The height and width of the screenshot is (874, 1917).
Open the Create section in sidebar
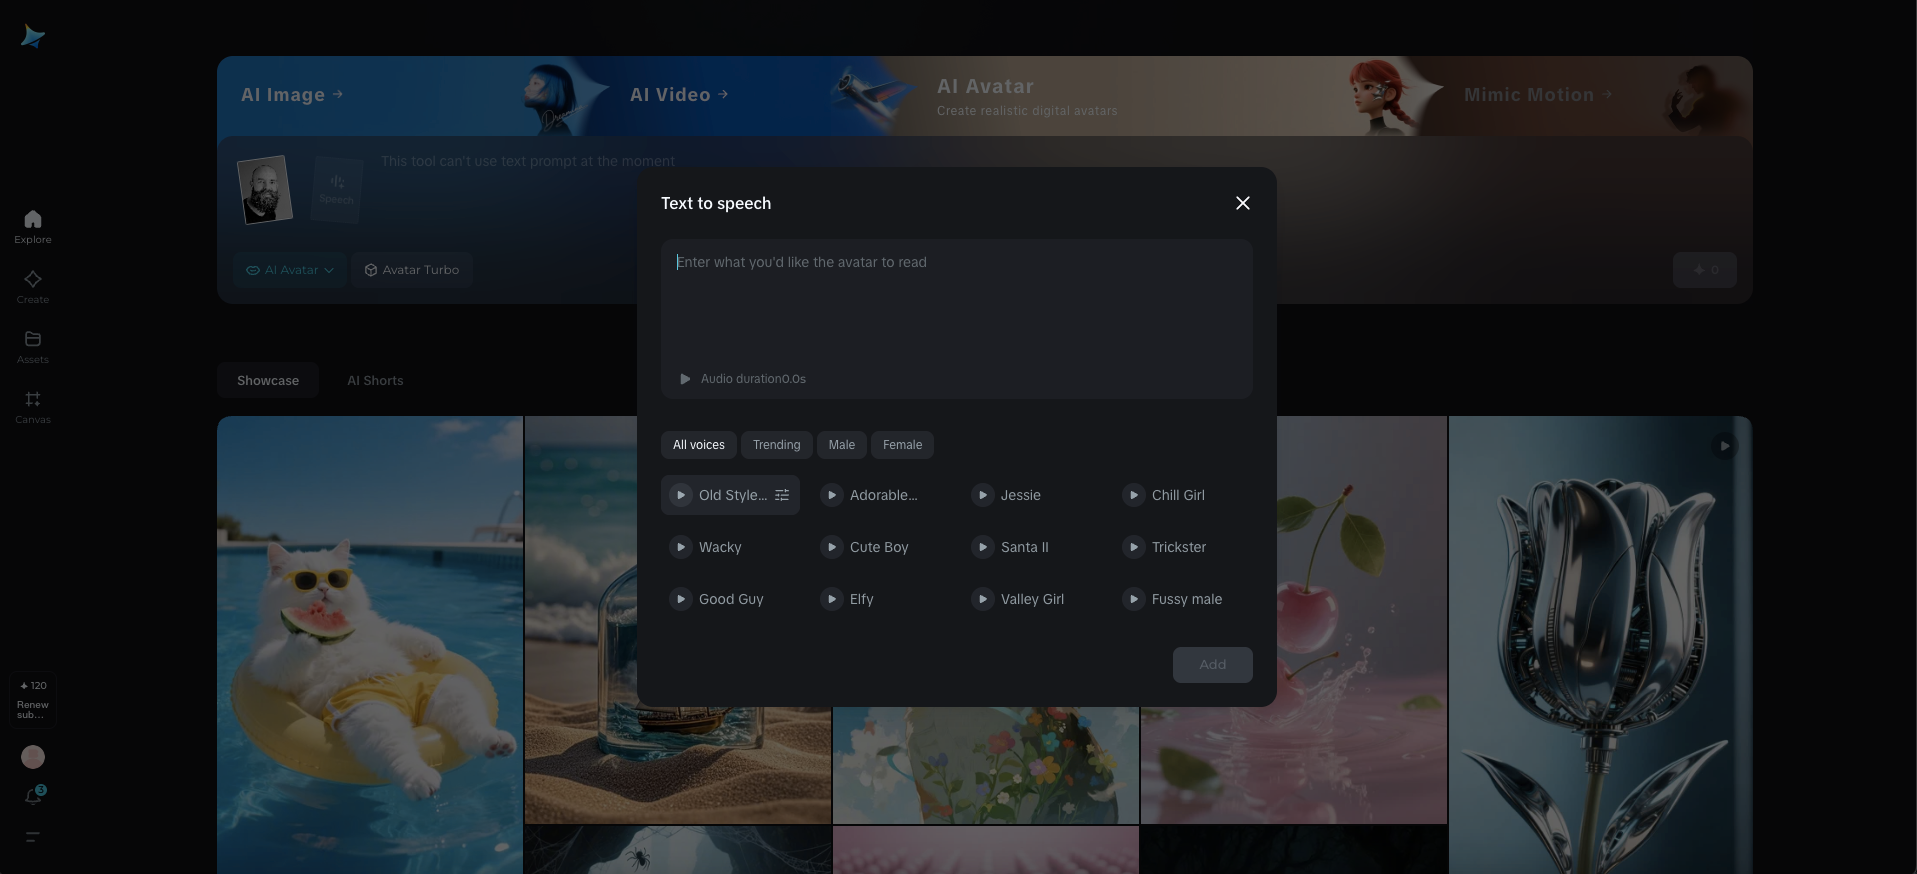coord(33,286)
